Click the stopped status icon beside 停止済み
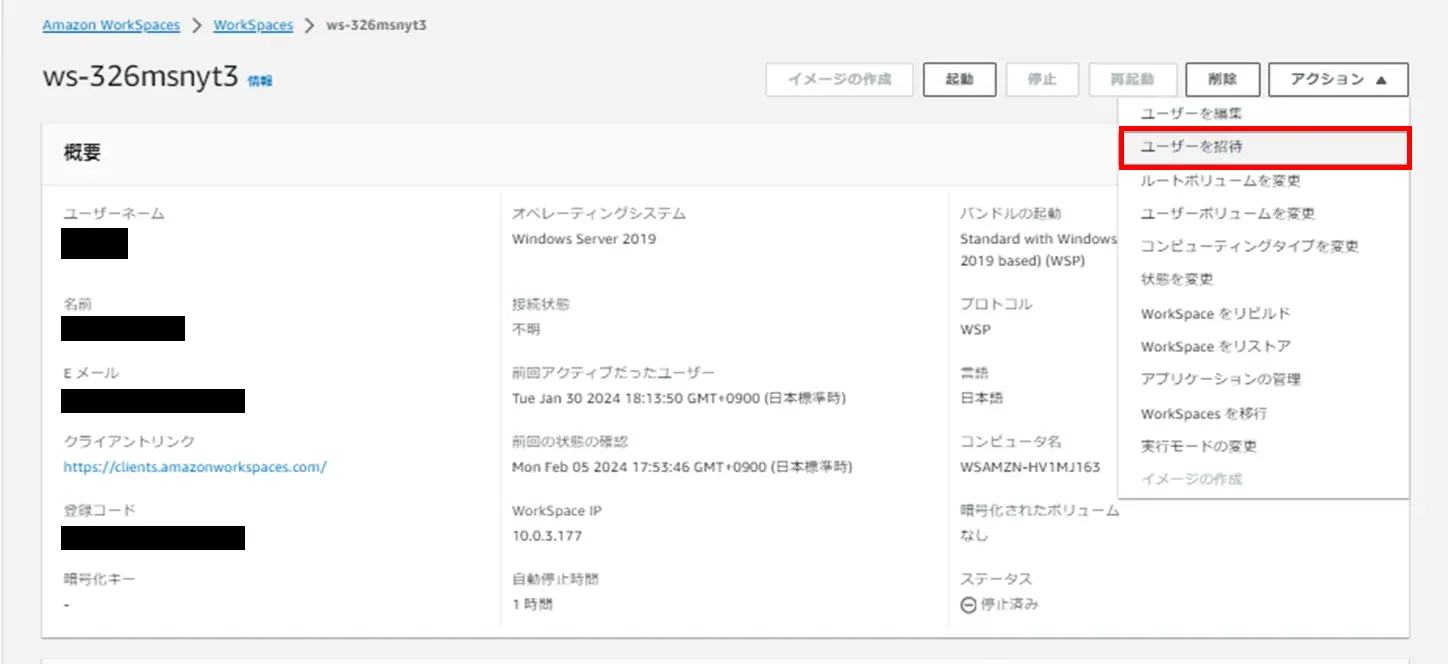This screenshot has width=1448, height=664. [968, 604]
